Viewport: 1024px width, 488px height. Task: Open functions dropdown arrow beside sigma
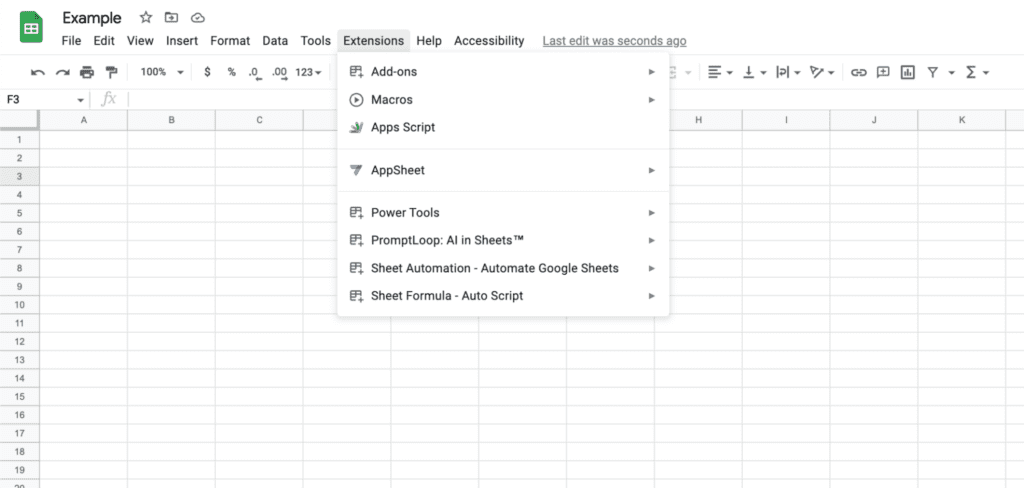[986, 73]
